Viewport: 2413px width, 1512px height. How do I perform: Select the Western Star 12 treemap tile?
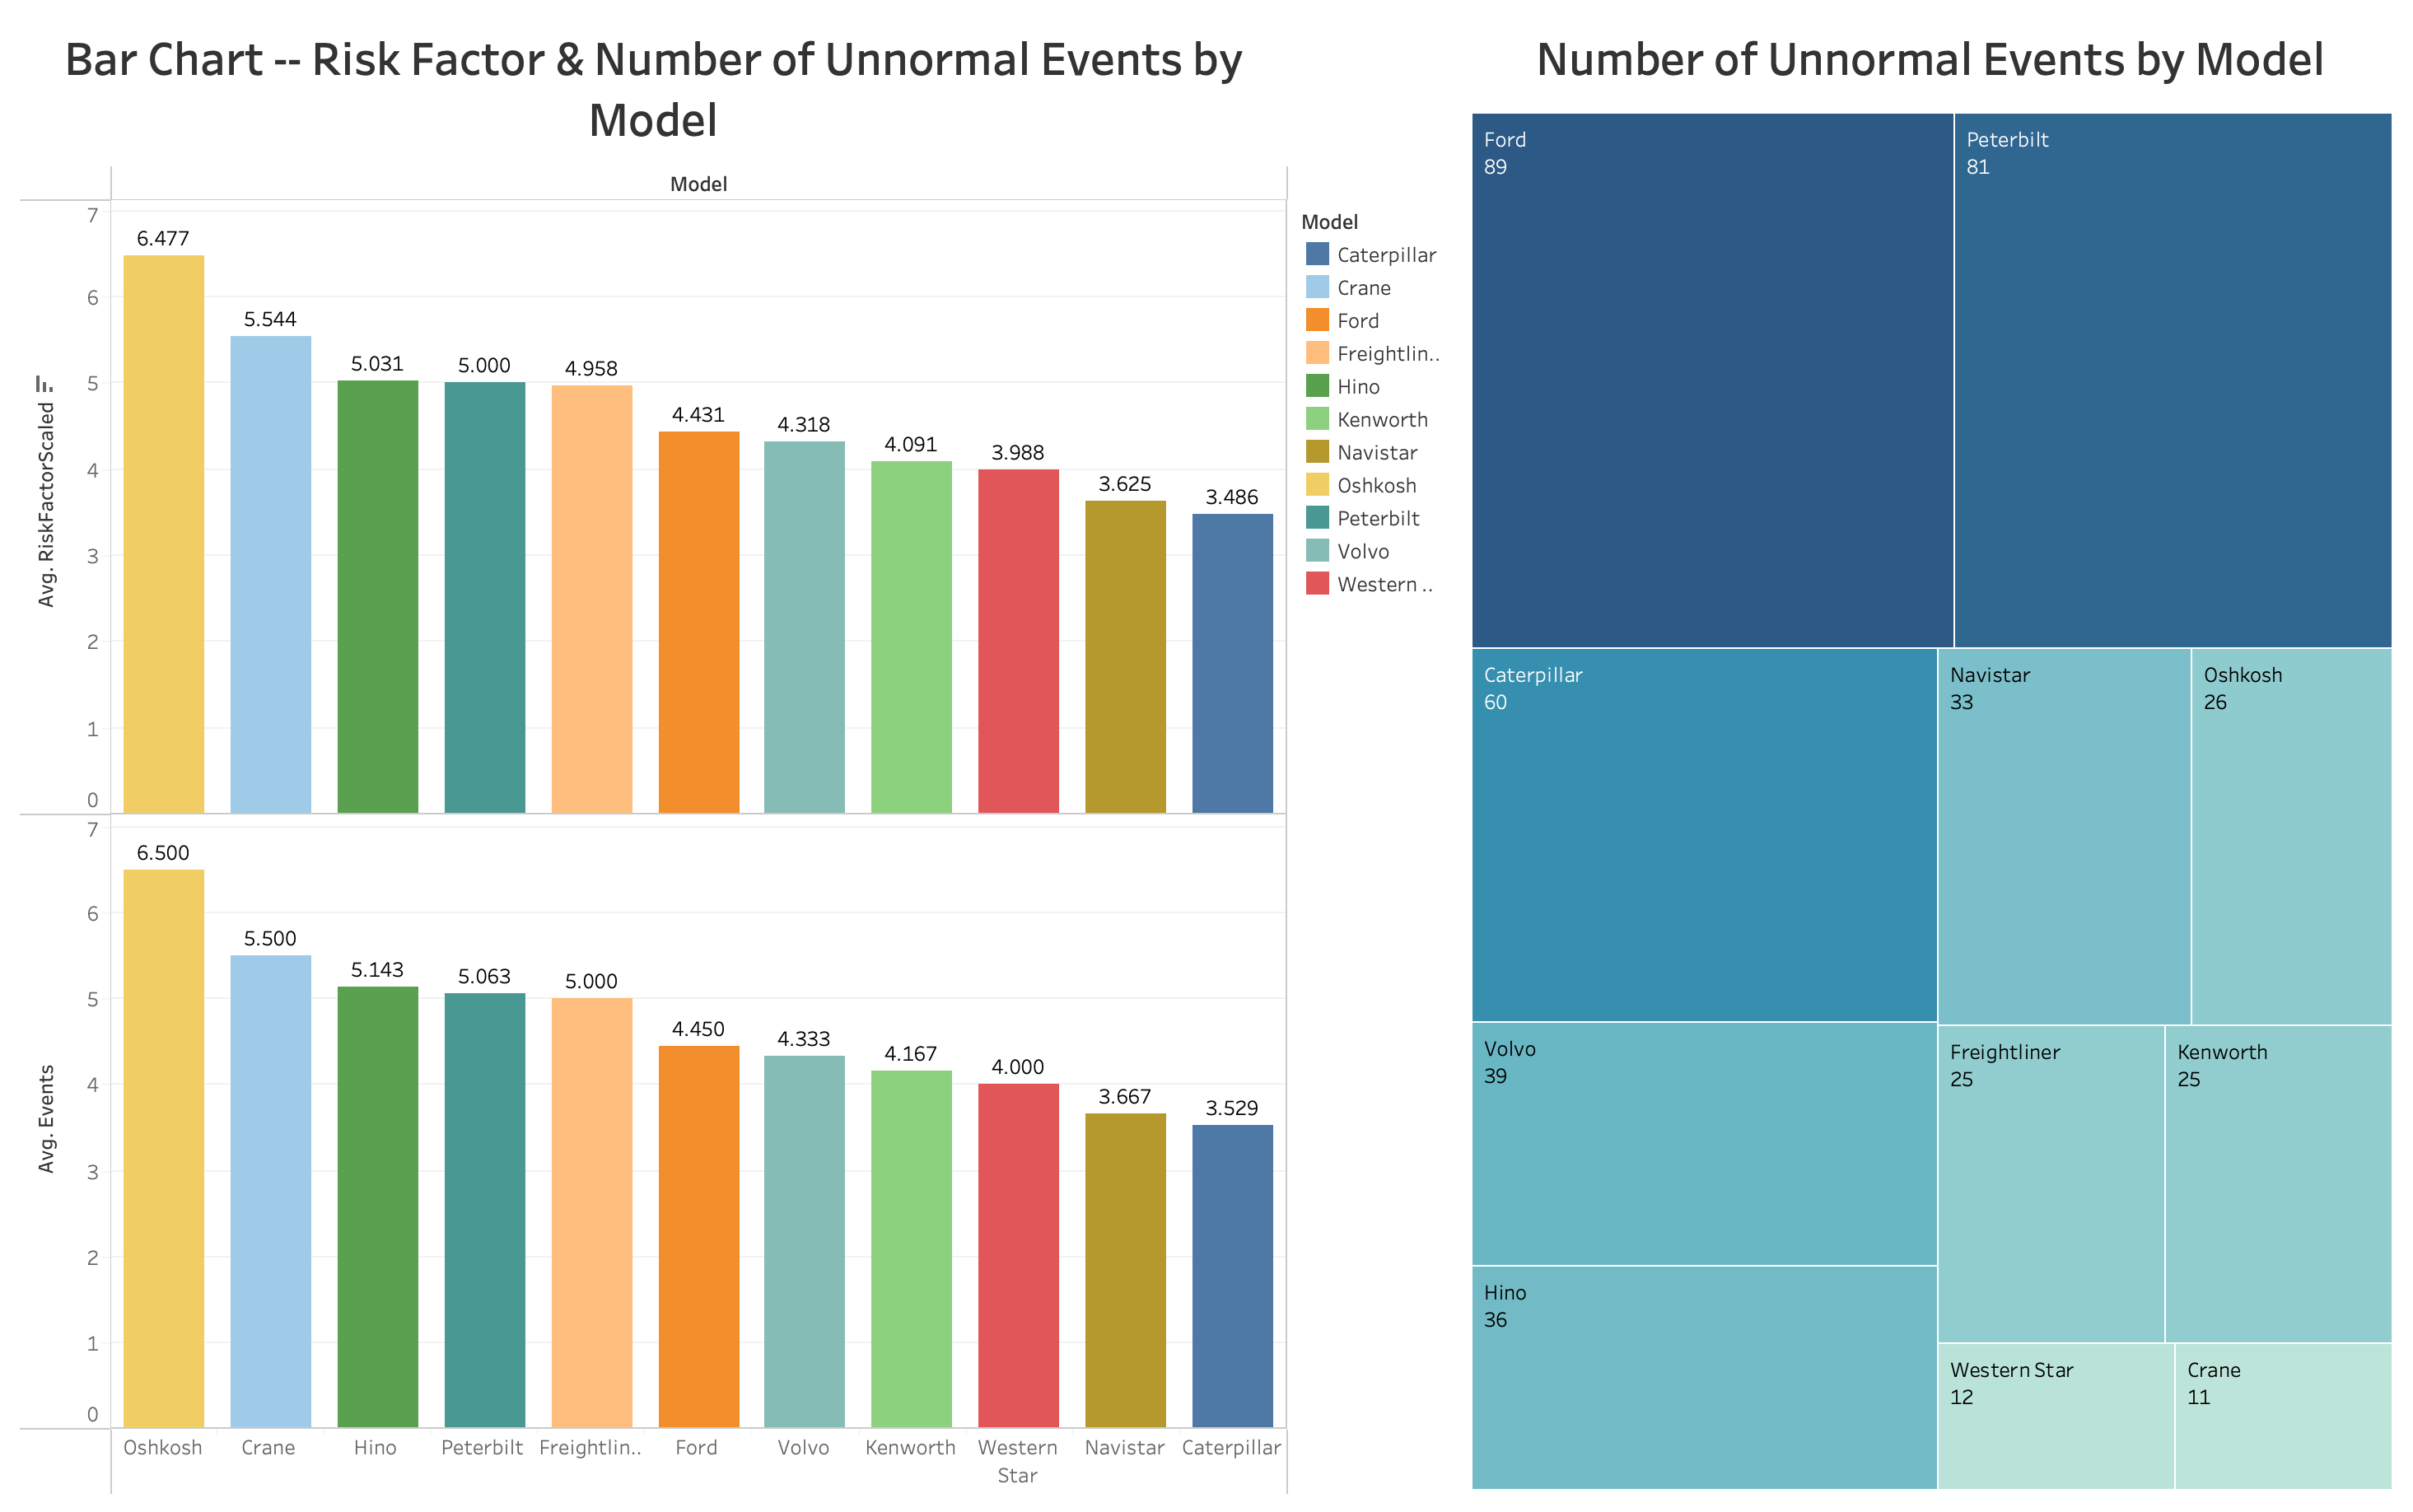coord(2055,1415)
